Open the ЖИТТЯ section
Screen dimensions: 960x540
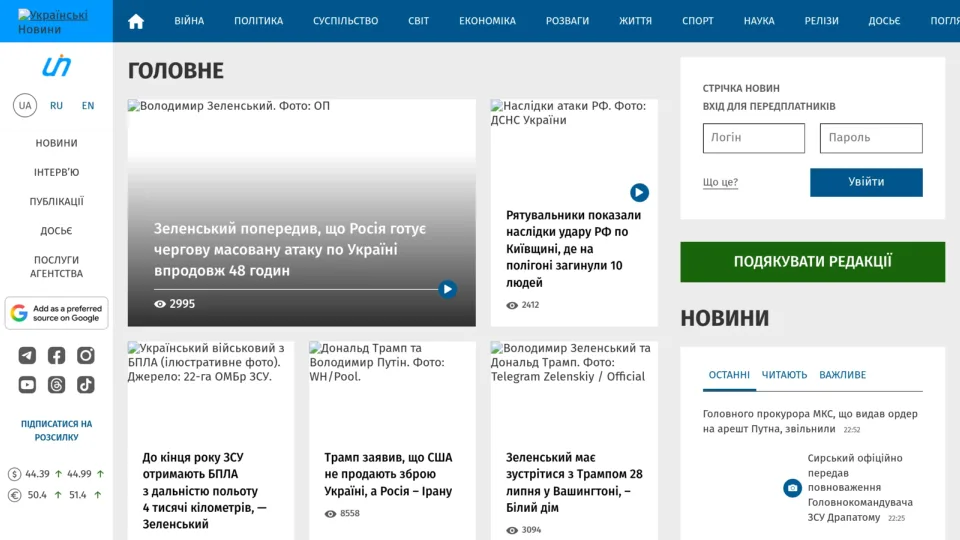tap(636, 21)
